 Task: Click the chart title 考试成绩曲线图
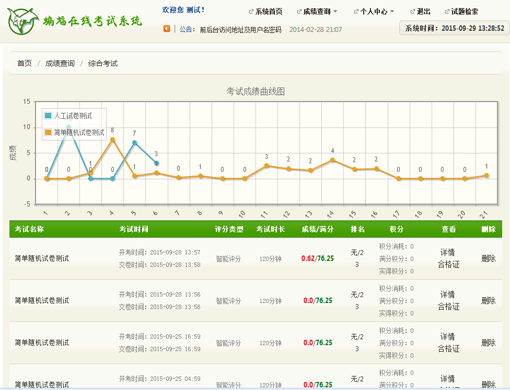[x=256, y=91]
